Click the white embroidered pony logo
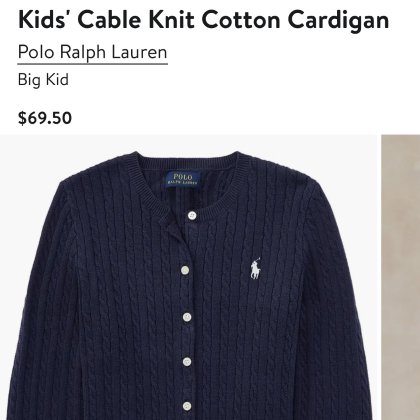 [255, 269]
